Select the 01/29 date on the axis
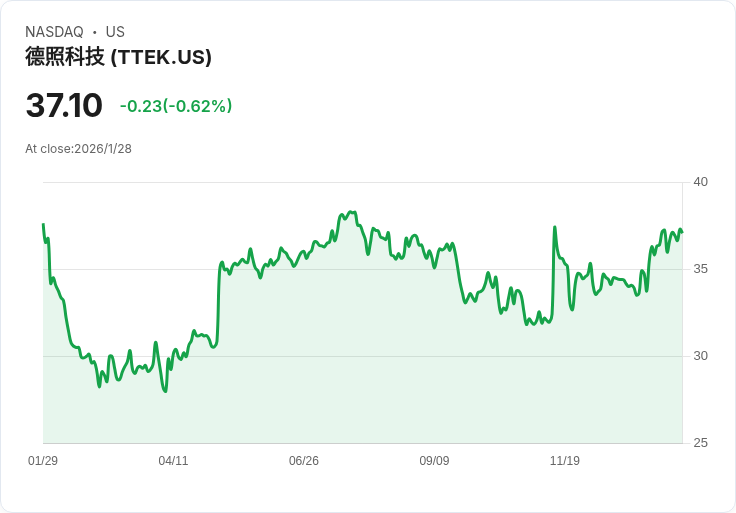 coord(43,461)
